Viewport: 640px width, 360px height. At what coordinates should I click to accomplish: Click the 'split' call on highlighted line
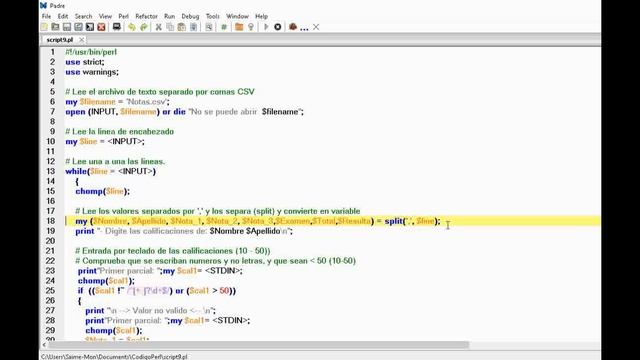coord(393,221)
